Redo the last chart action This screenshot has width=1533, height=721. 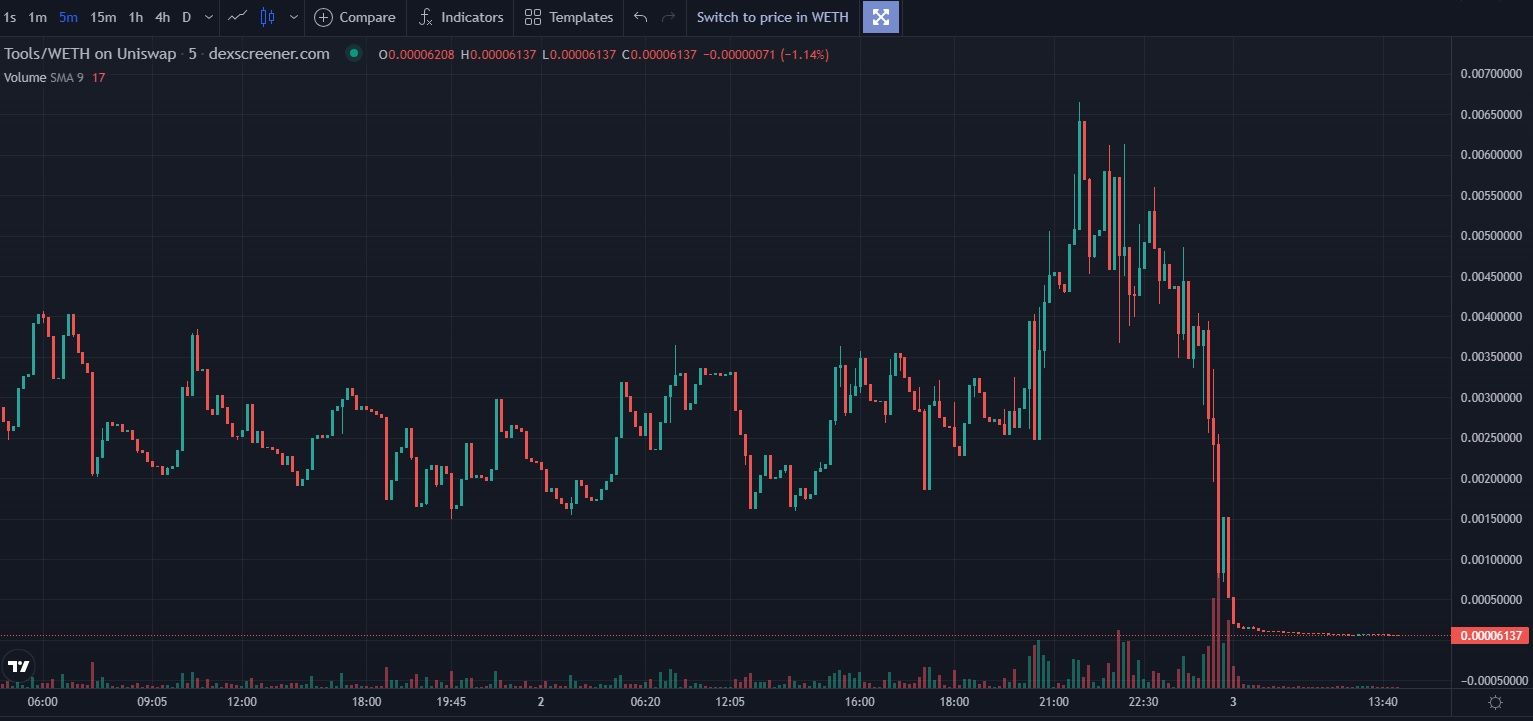pyautogui.click(x=669, y=17)
